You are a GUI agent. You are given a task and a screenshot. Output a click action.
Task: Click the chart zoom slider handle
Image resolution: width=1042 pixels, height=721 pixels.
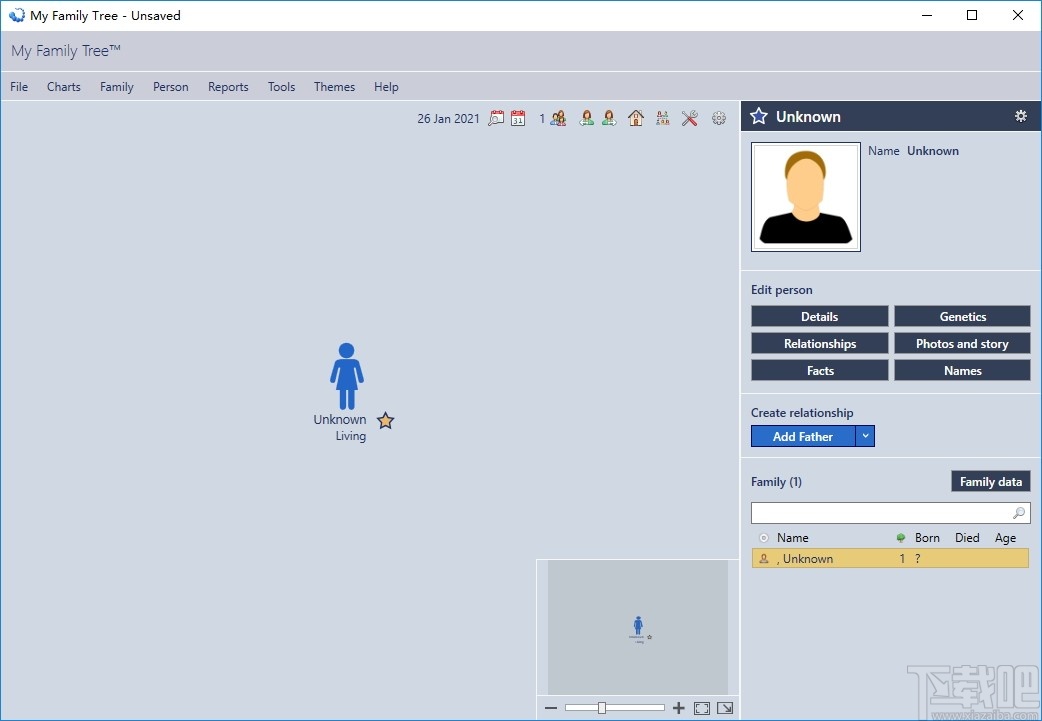[x=601, y=708]
